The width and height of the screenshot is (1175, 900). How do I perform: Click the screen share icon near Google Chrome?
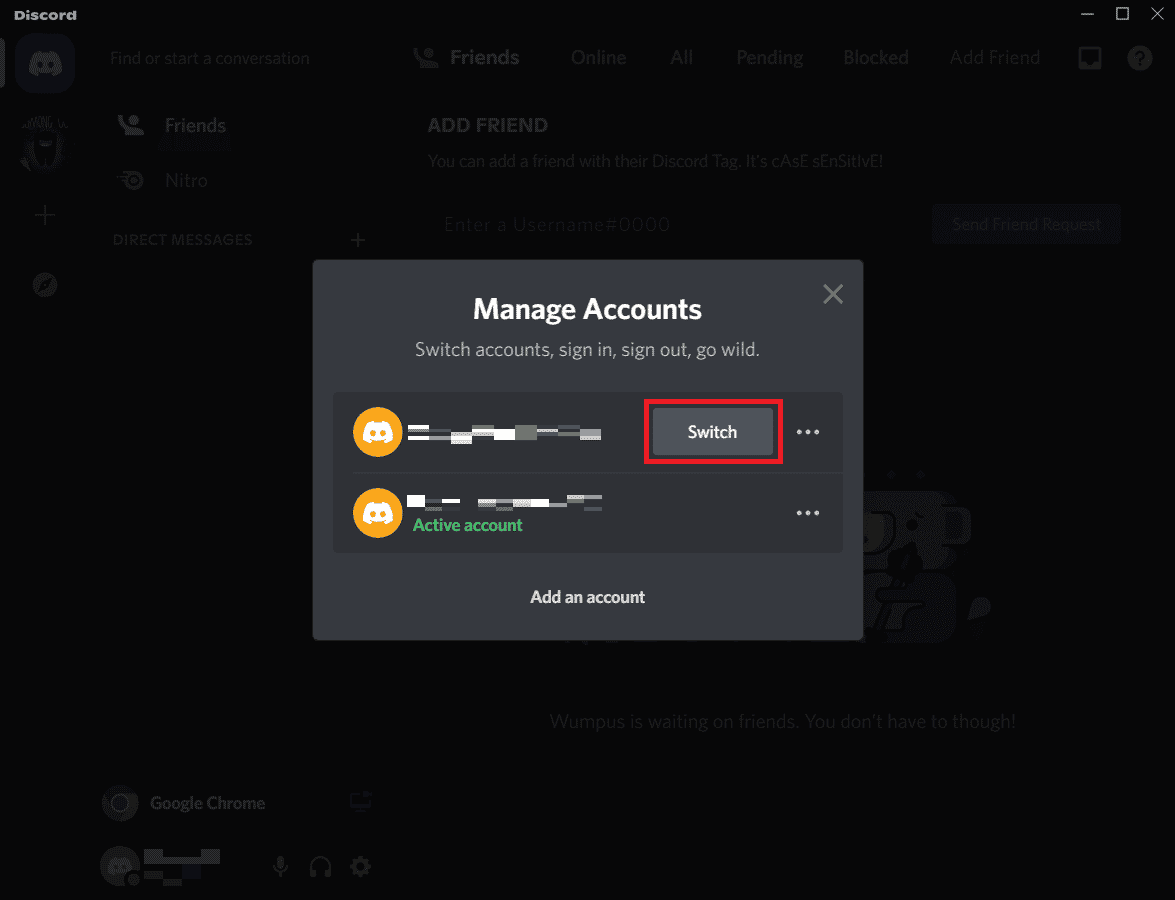point(359,800)
